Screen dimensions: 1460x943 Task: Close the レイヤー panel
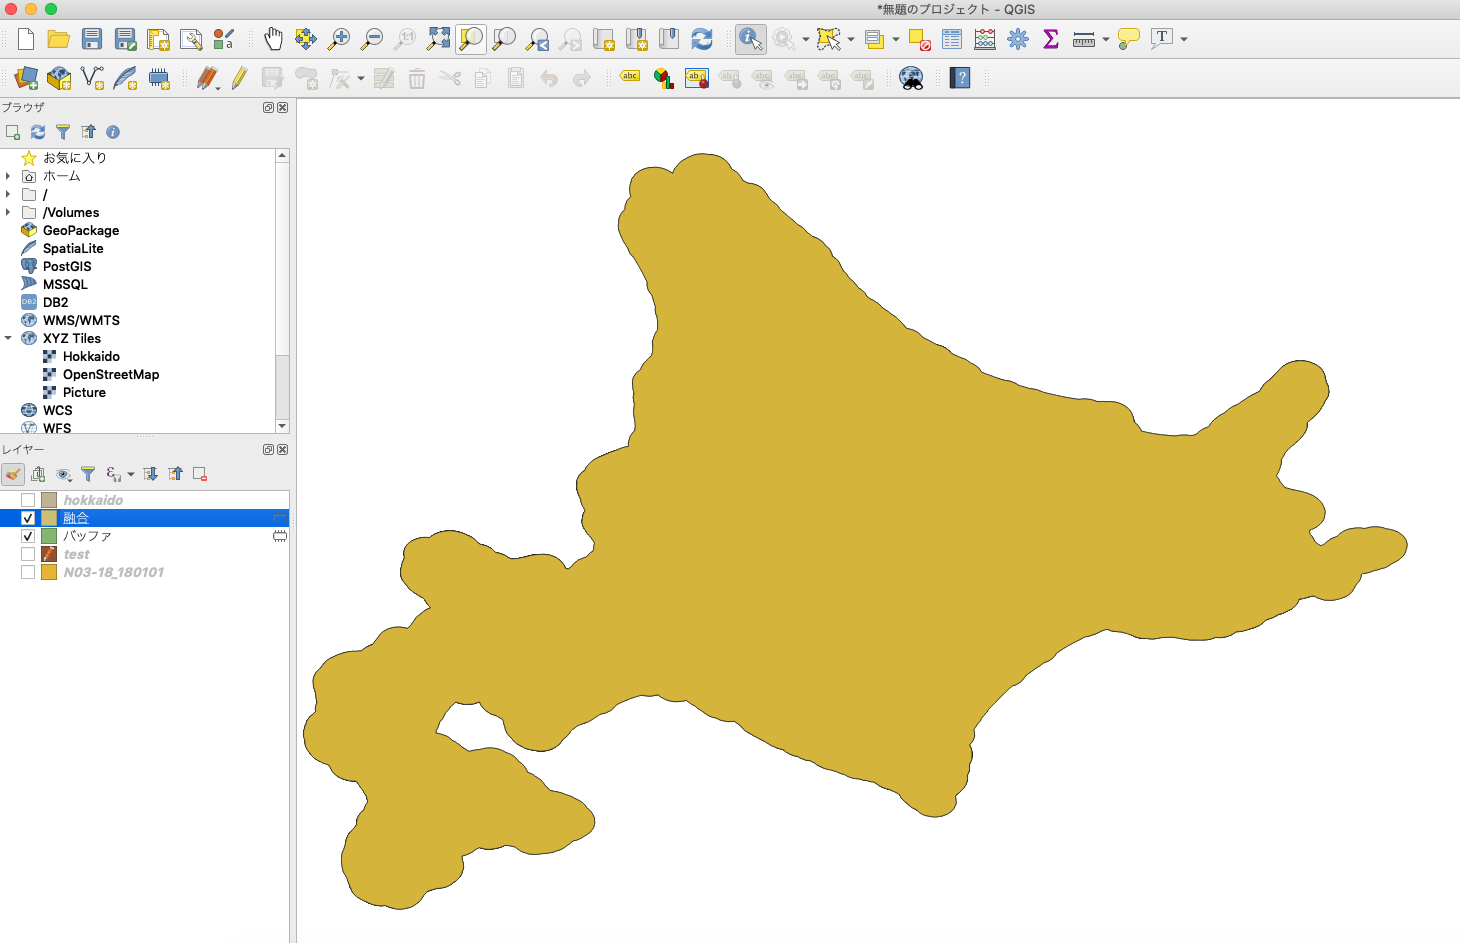[283, 450]
